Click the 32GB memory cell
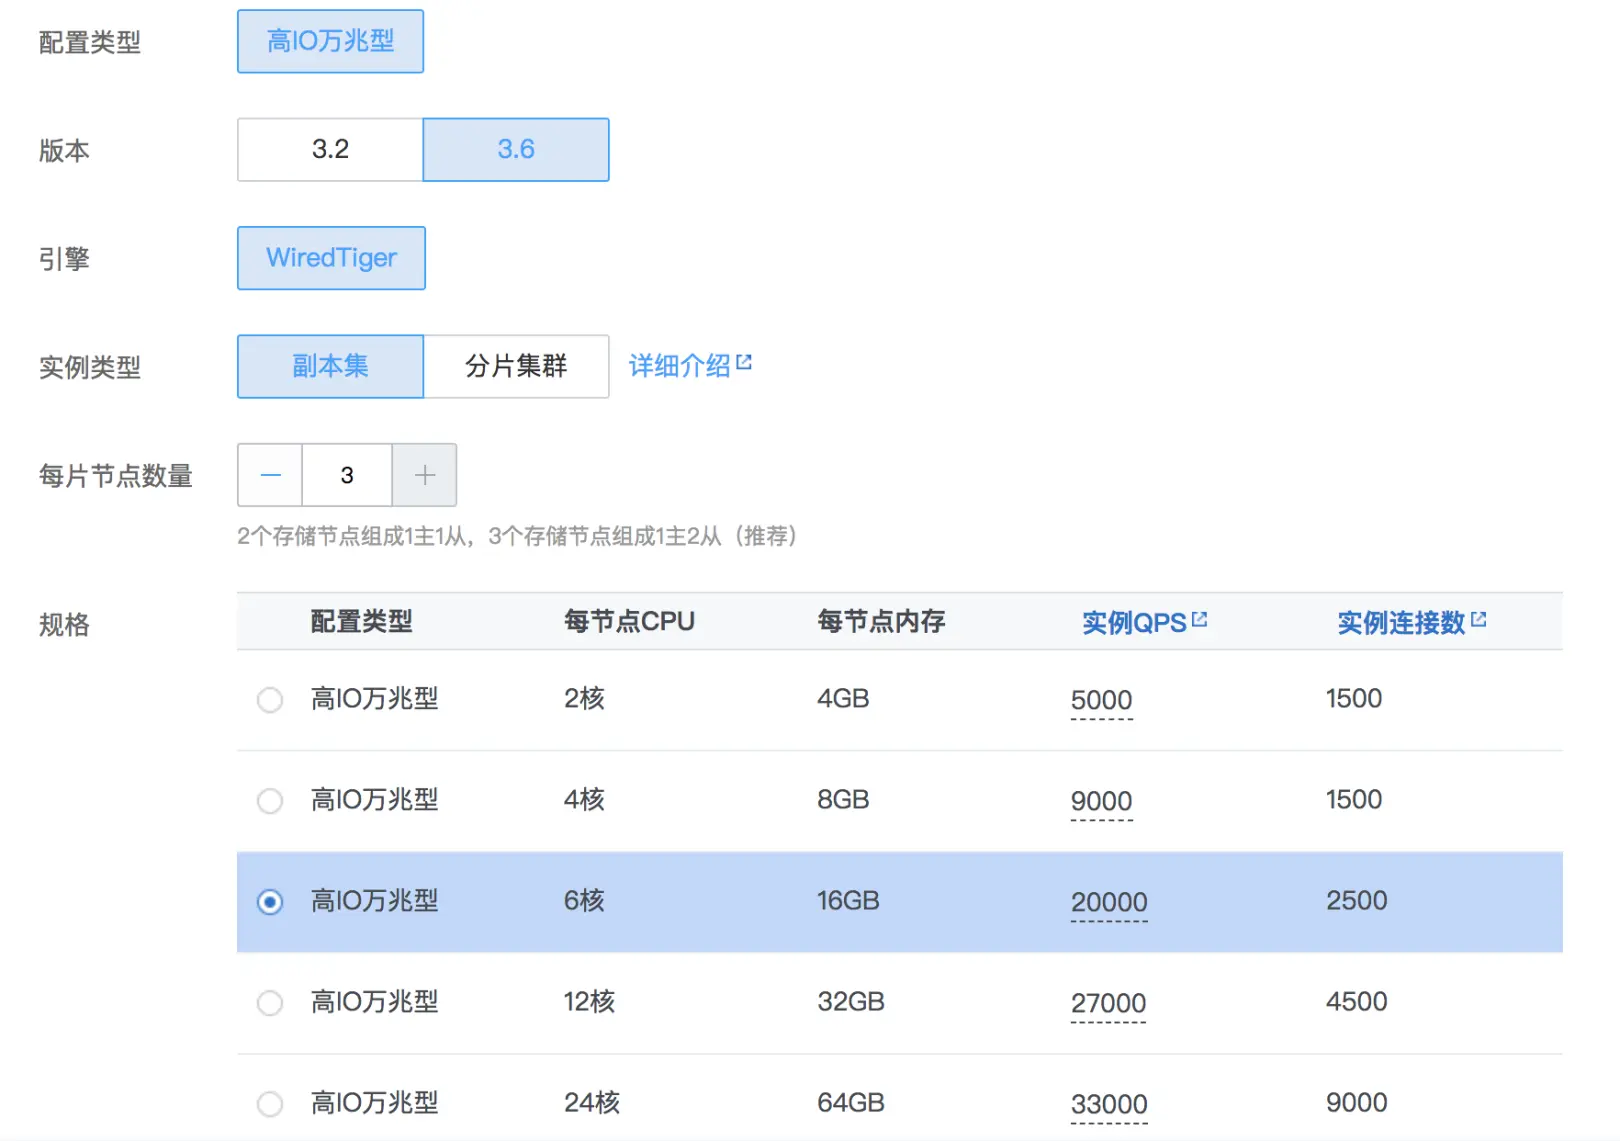This screenshot has width=1620, height=1141. click(851, 1002)
